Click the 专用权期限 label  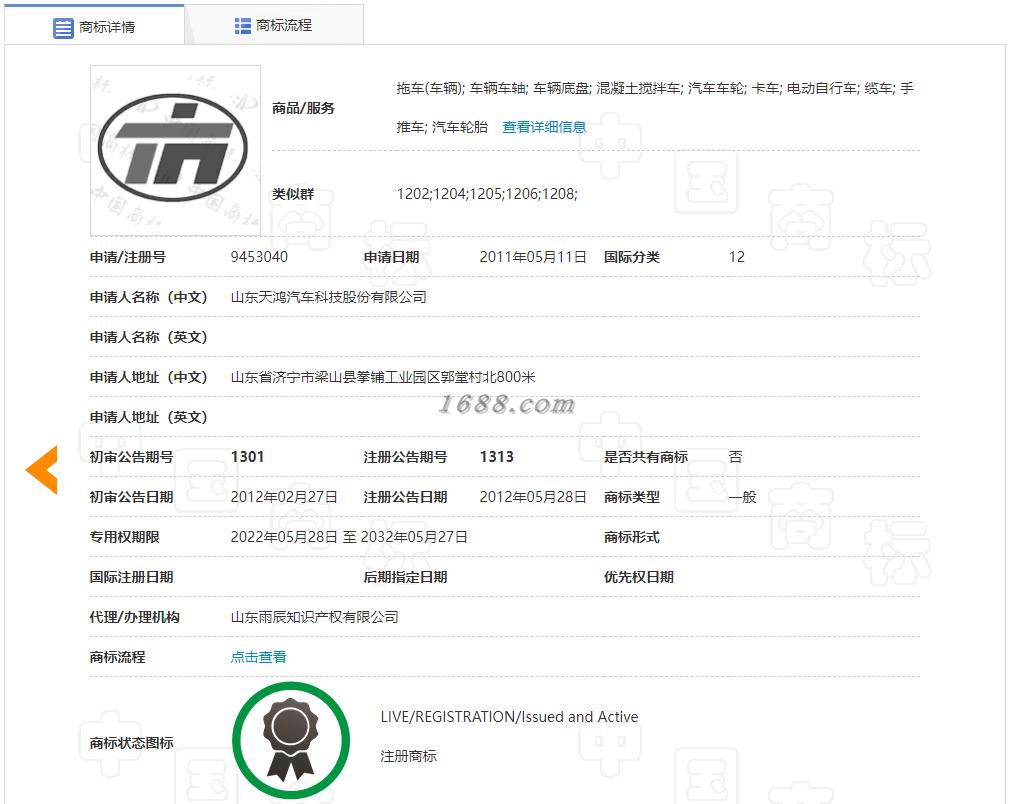pos(124,537)
